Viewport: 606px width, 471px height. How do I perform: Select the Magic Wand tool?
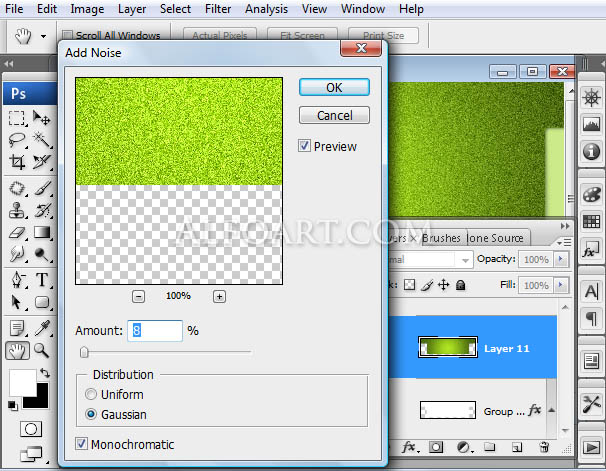click(41, 140)
